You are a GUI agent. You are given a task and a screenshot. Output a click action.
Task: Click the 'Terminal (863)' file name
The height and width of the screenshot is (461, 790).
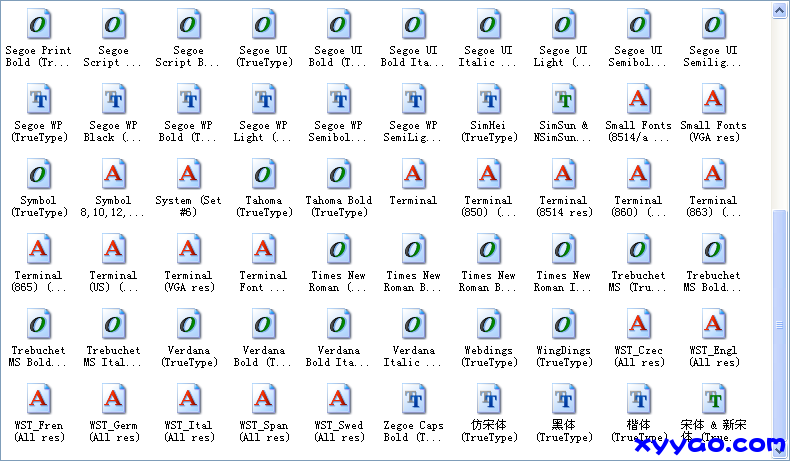coord(713,207)
